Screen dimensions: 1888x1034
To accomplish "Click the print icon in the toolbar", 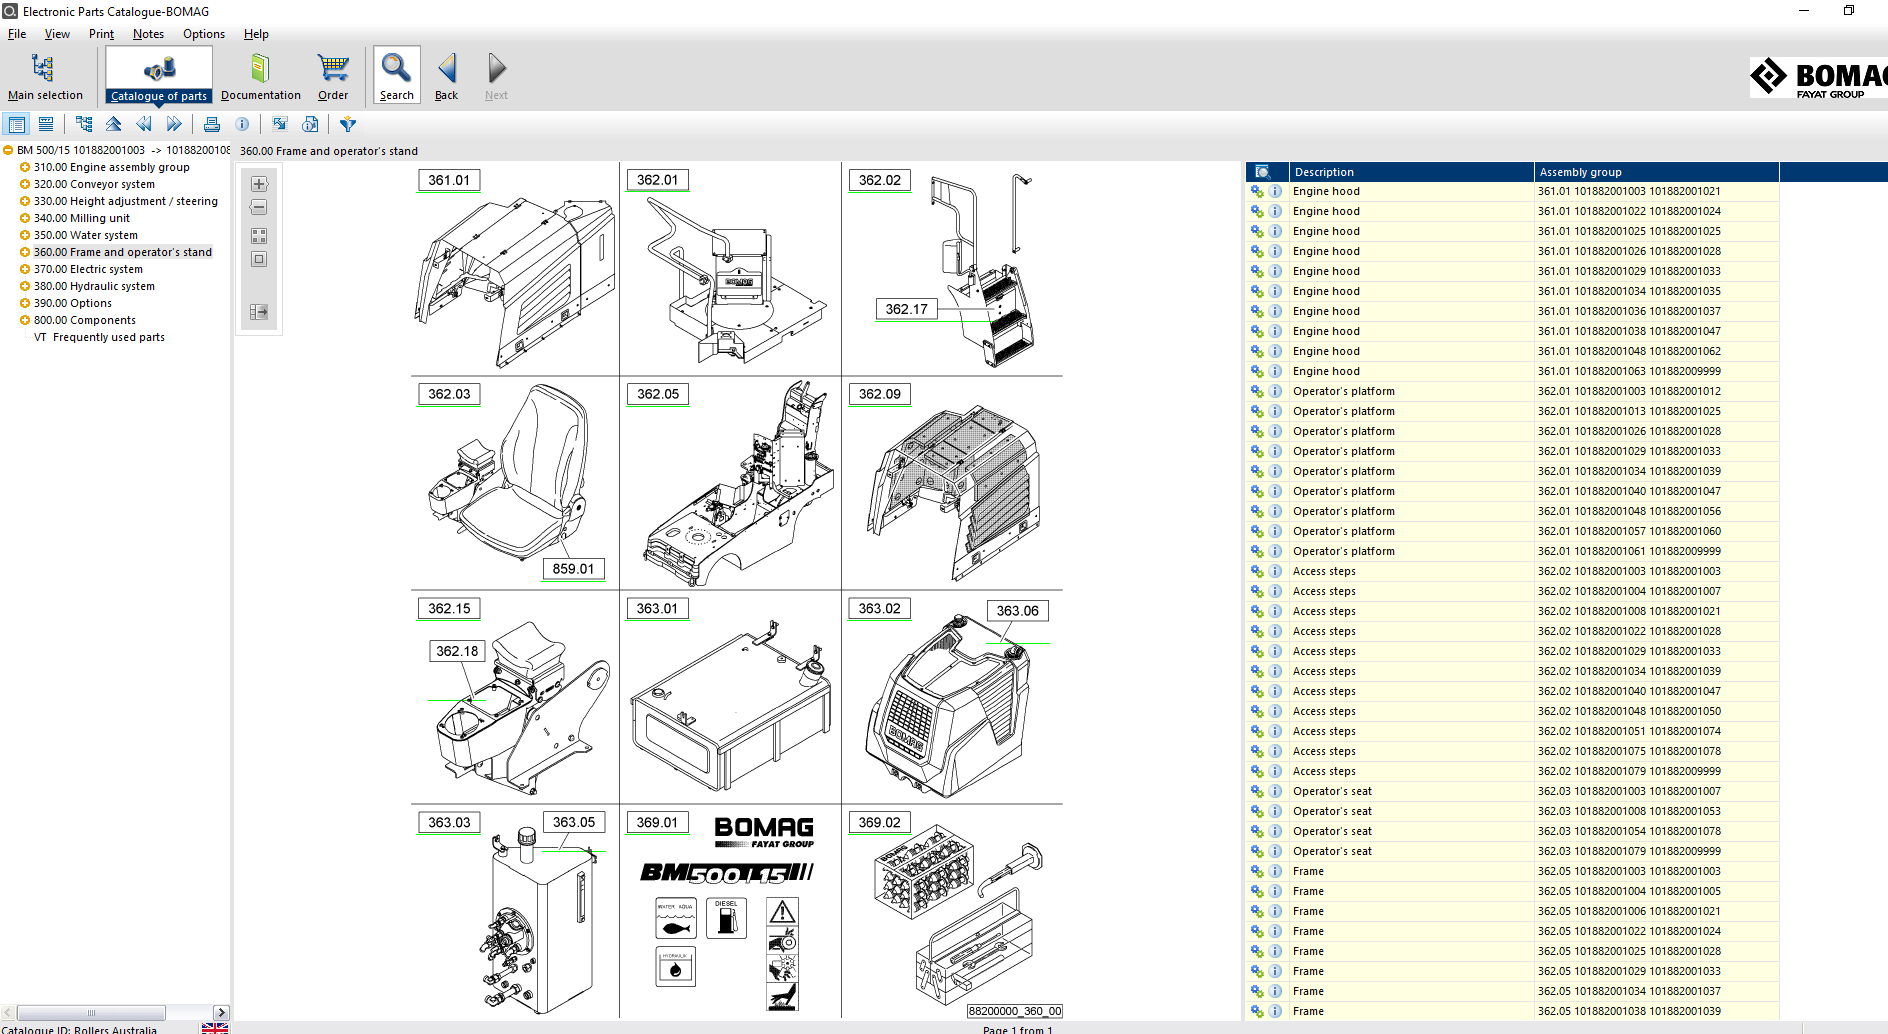I will click(212, 123).
